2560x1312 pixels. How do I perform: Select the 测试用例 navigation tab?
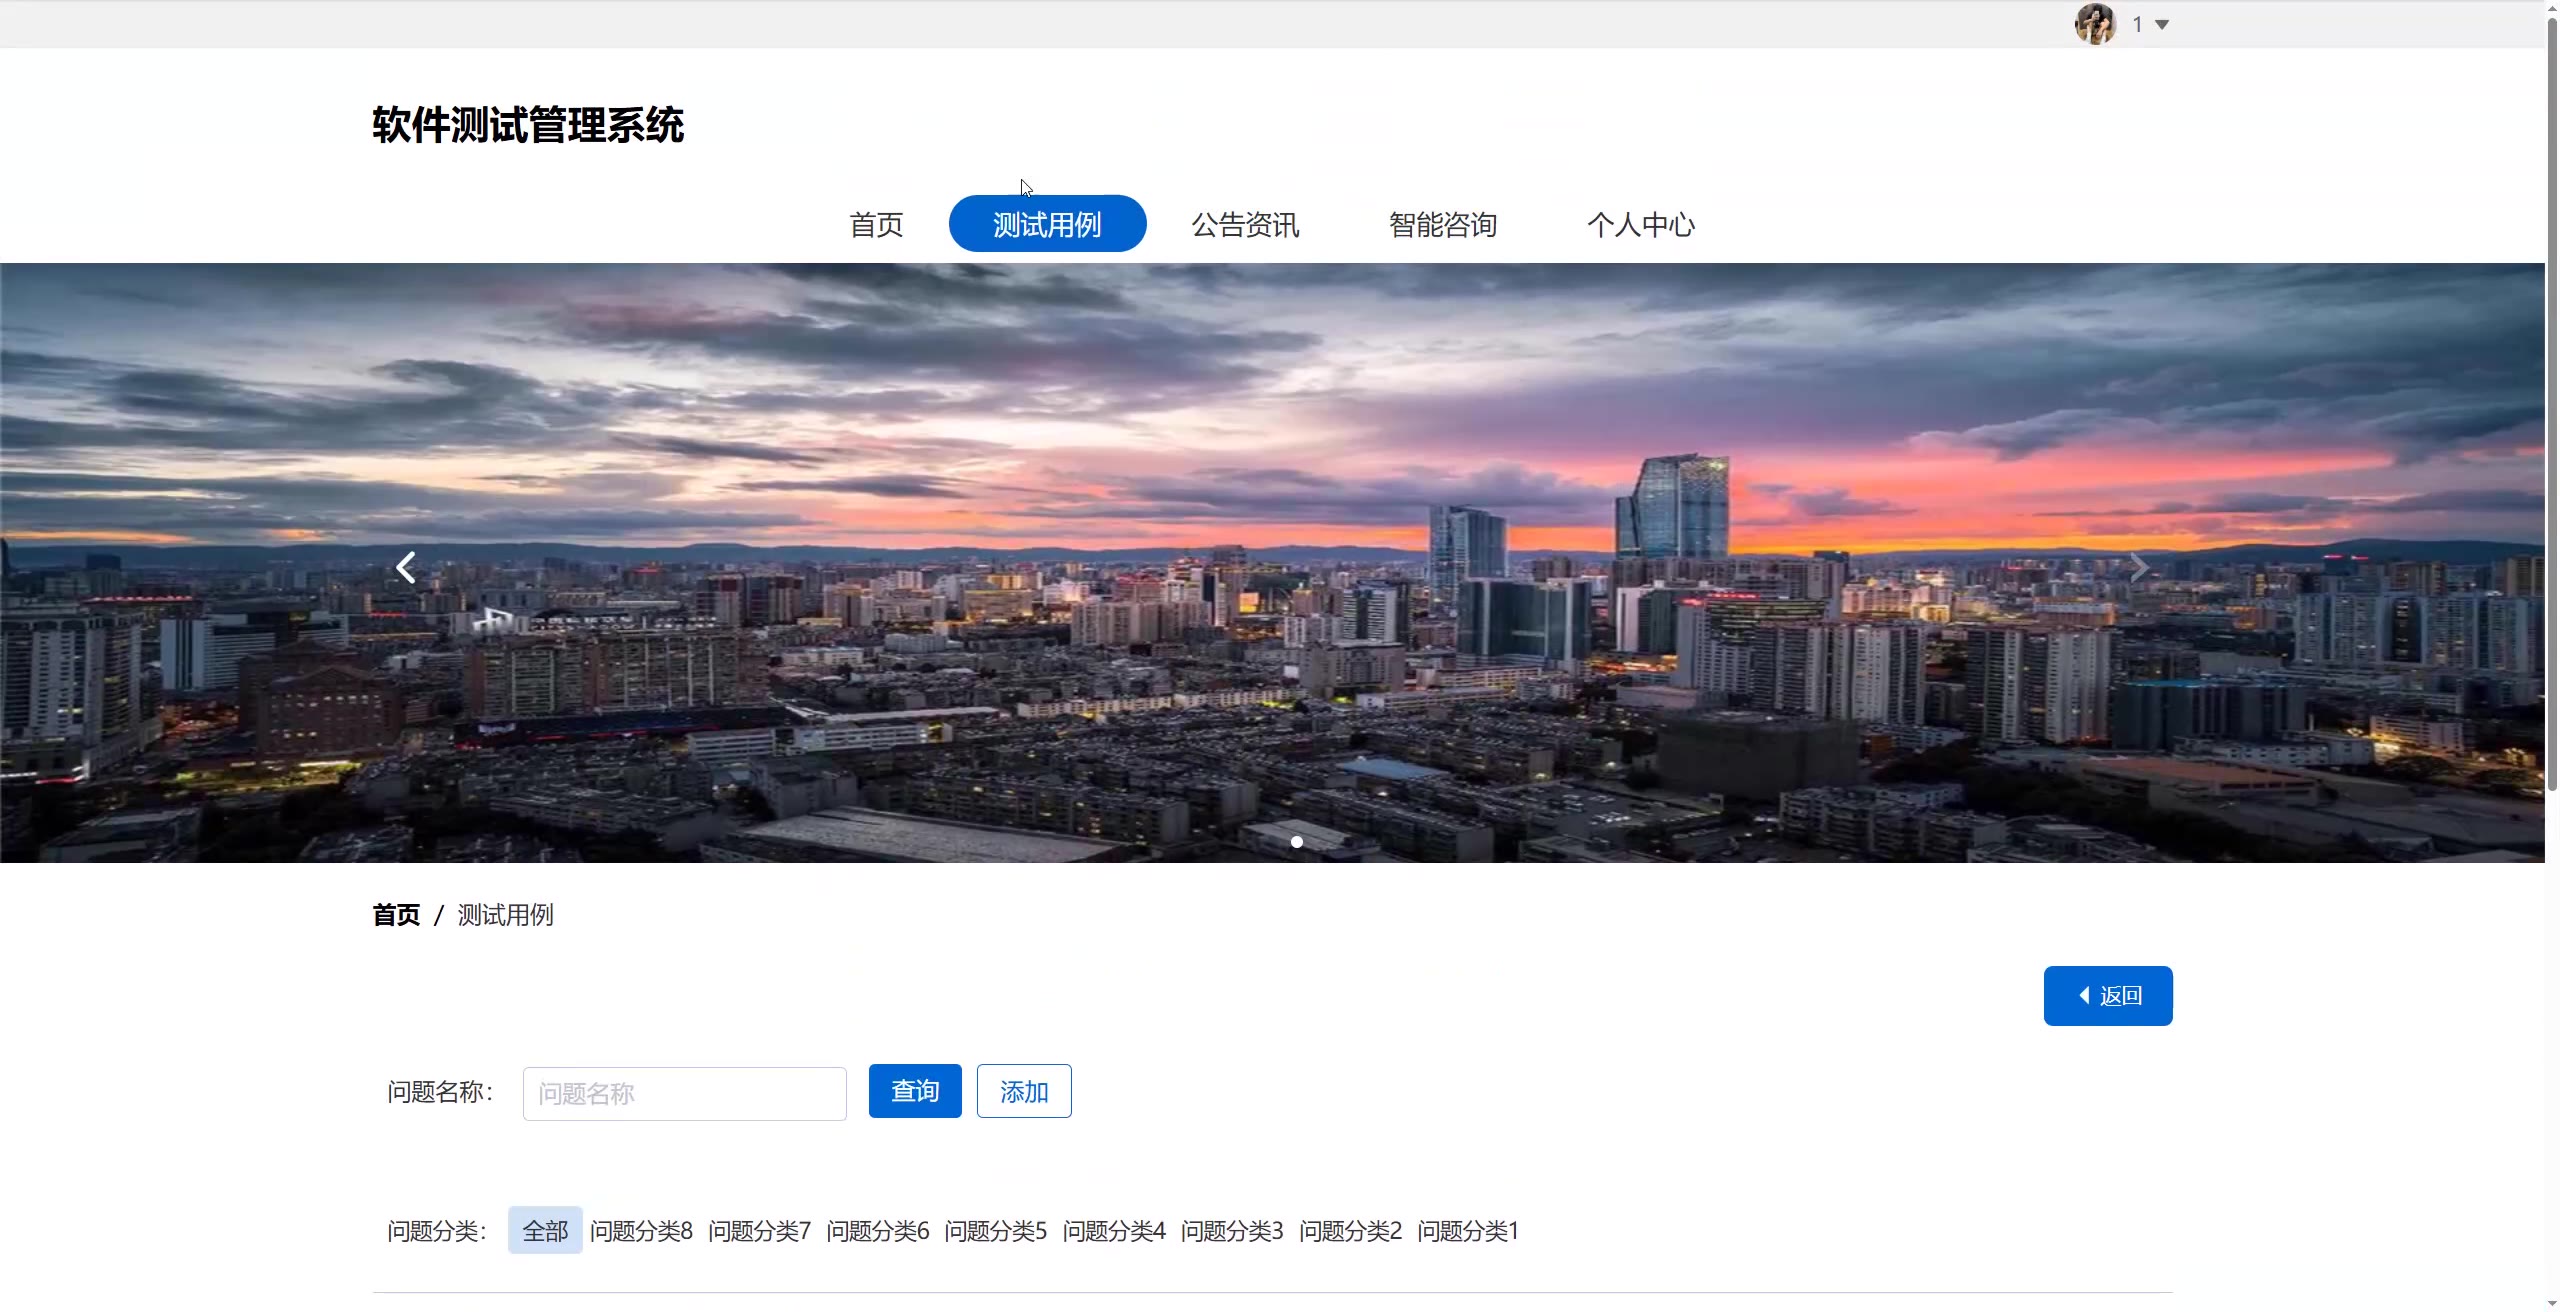pyautogui.click(x=1047, y=224)
